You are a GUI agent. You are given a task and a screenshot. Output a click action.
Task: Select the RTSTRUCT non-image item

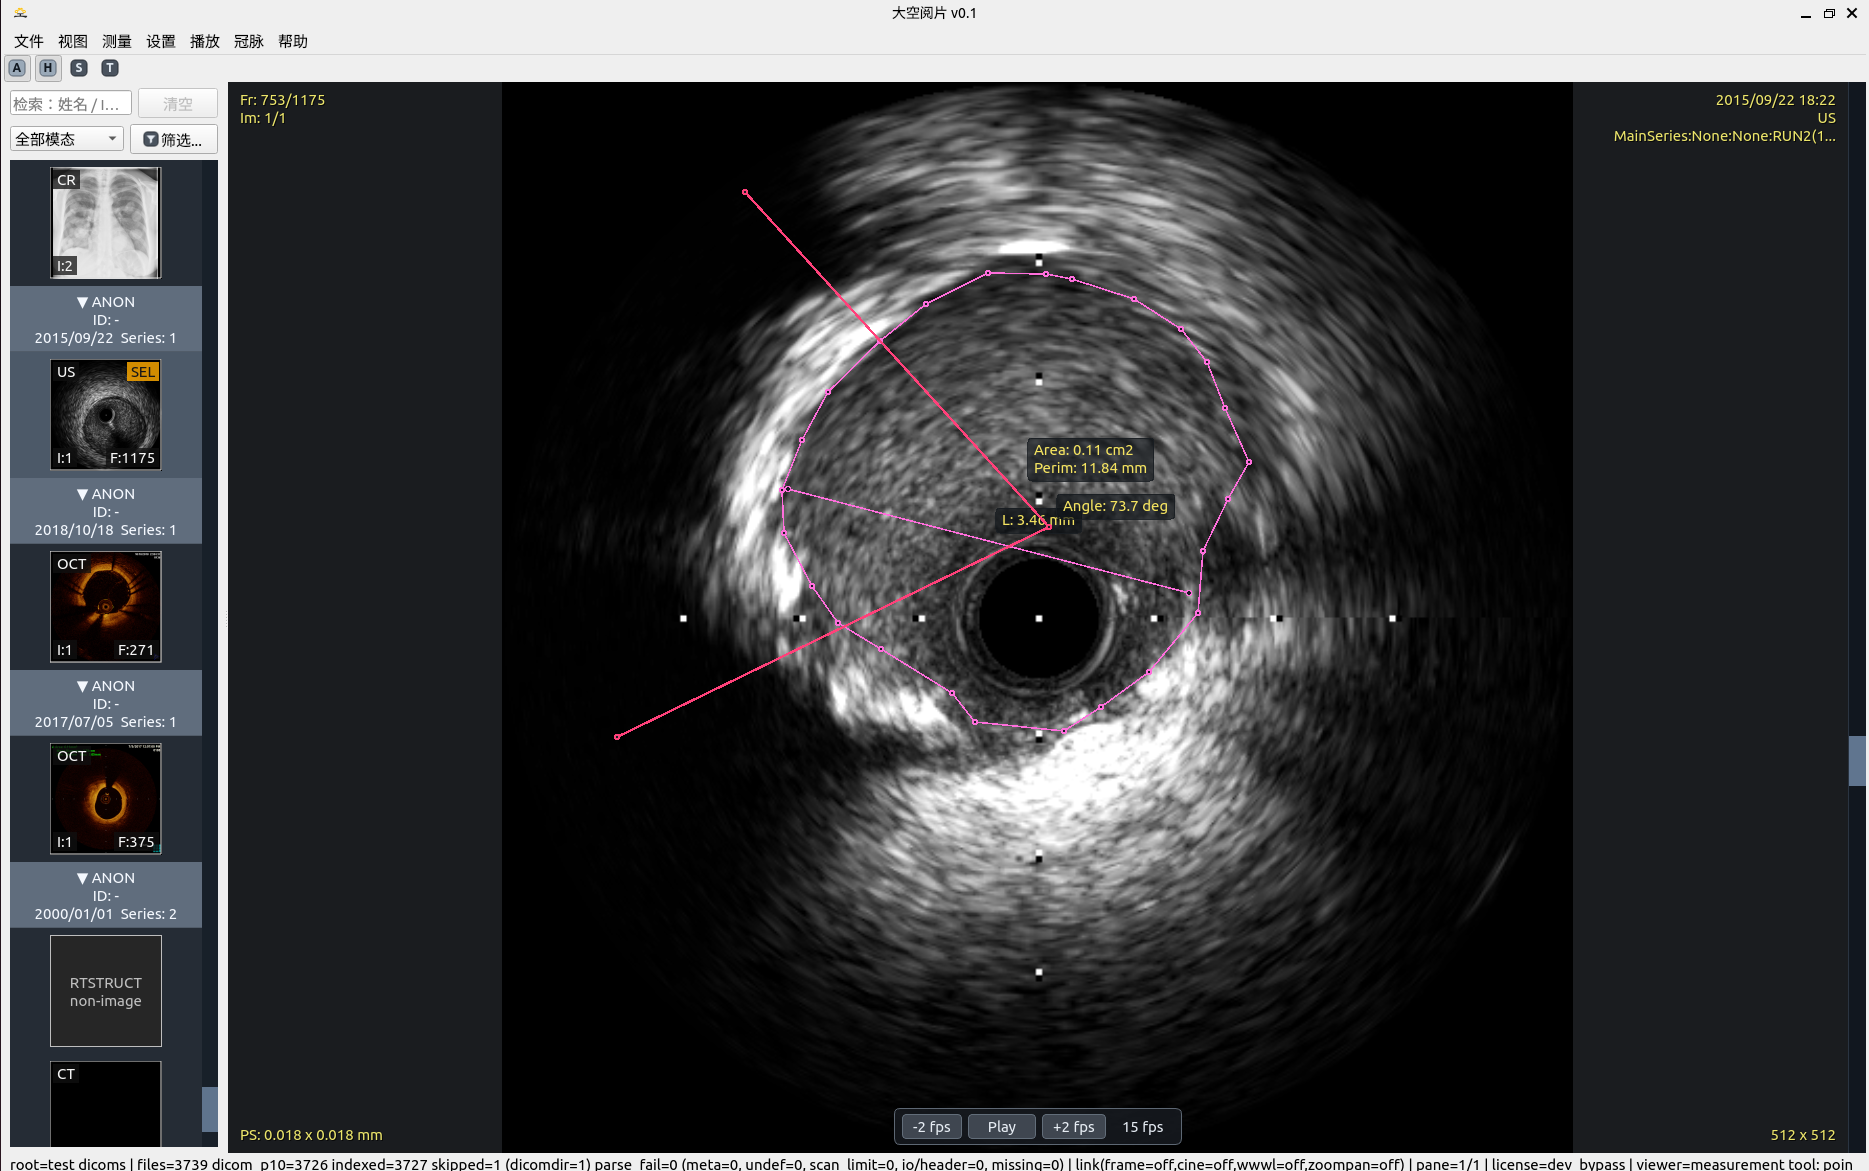(106, 991)
